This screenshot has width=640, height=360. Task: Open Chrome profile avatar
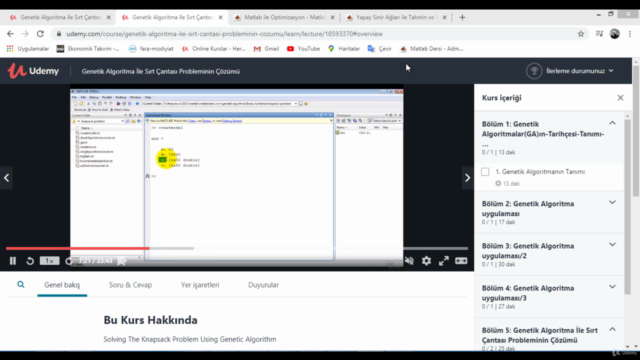click(615, 34)
